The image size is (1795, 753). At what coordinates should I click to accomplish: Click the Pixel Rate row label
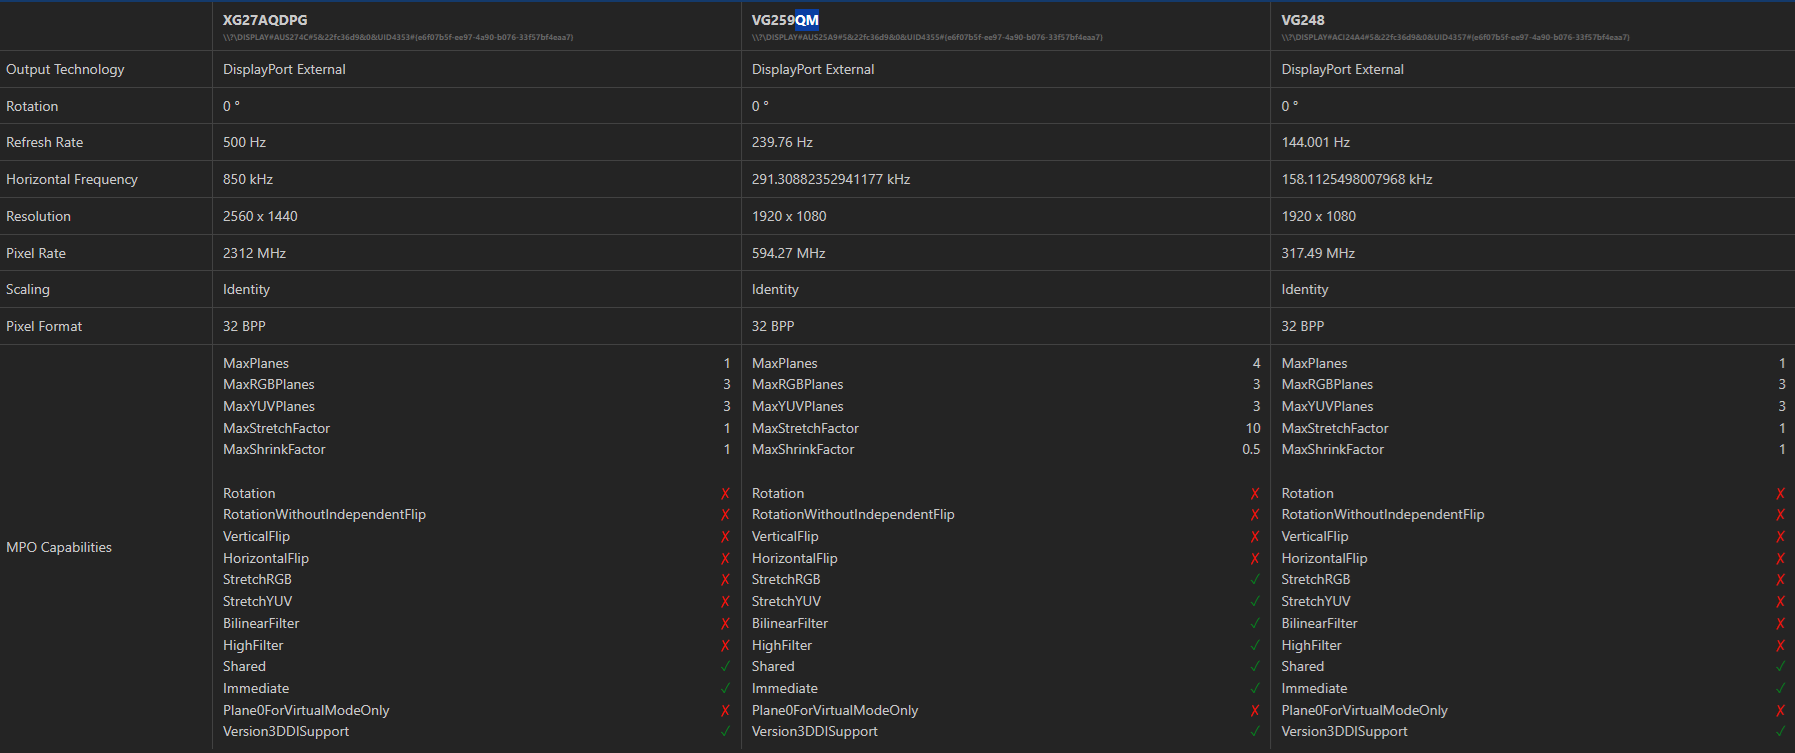point(36,254)
